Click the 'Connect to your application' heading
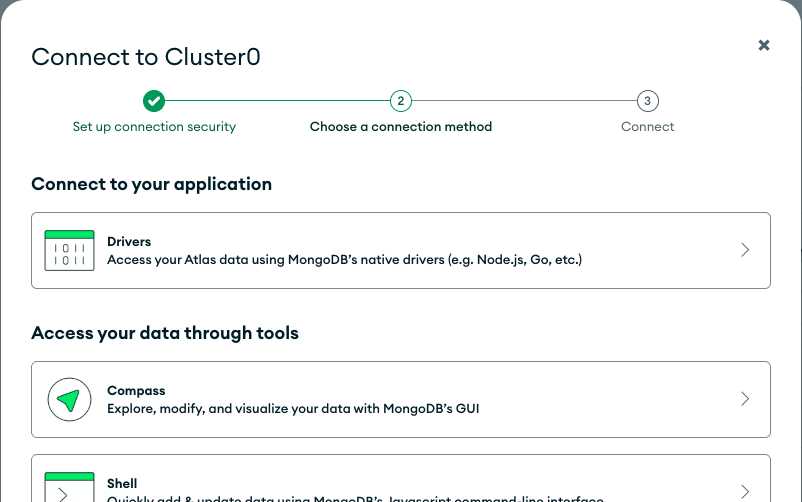 tap(151, 184)
